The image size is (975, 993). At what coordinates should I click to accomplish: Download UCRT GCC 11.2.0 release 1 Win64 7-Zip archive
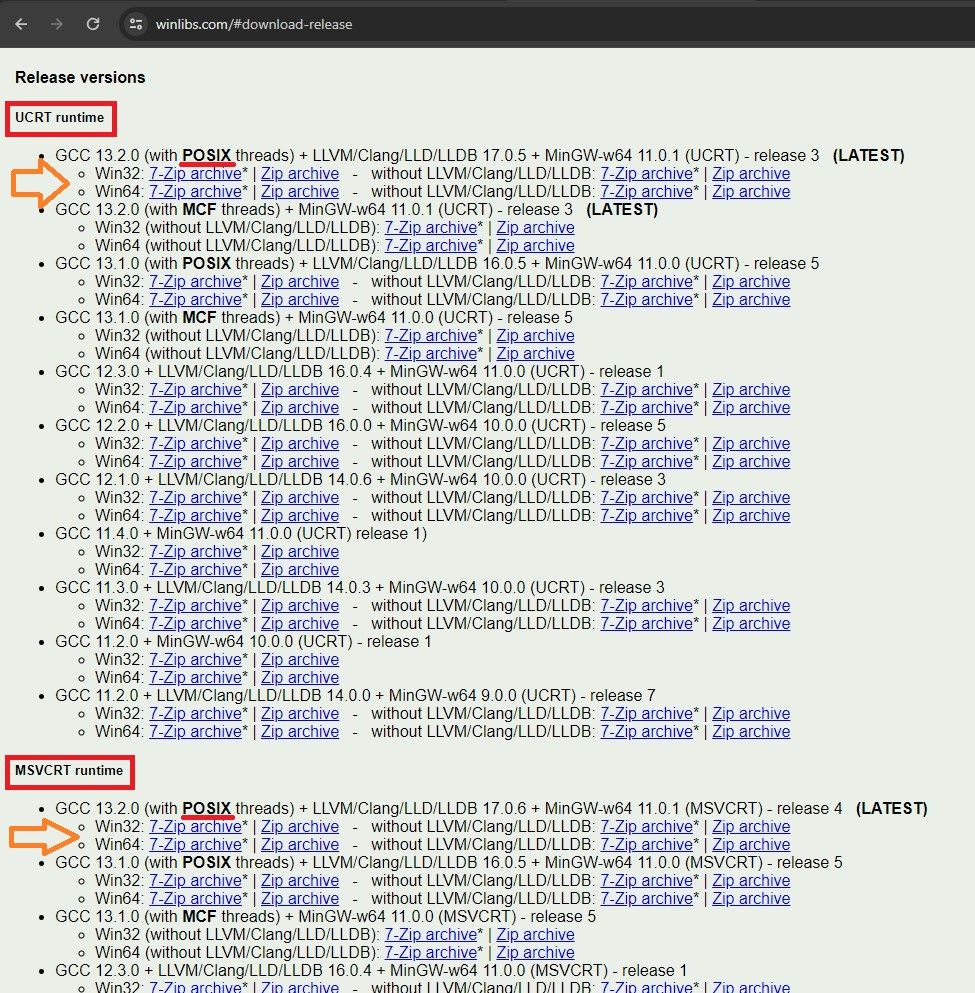(196, 677)
